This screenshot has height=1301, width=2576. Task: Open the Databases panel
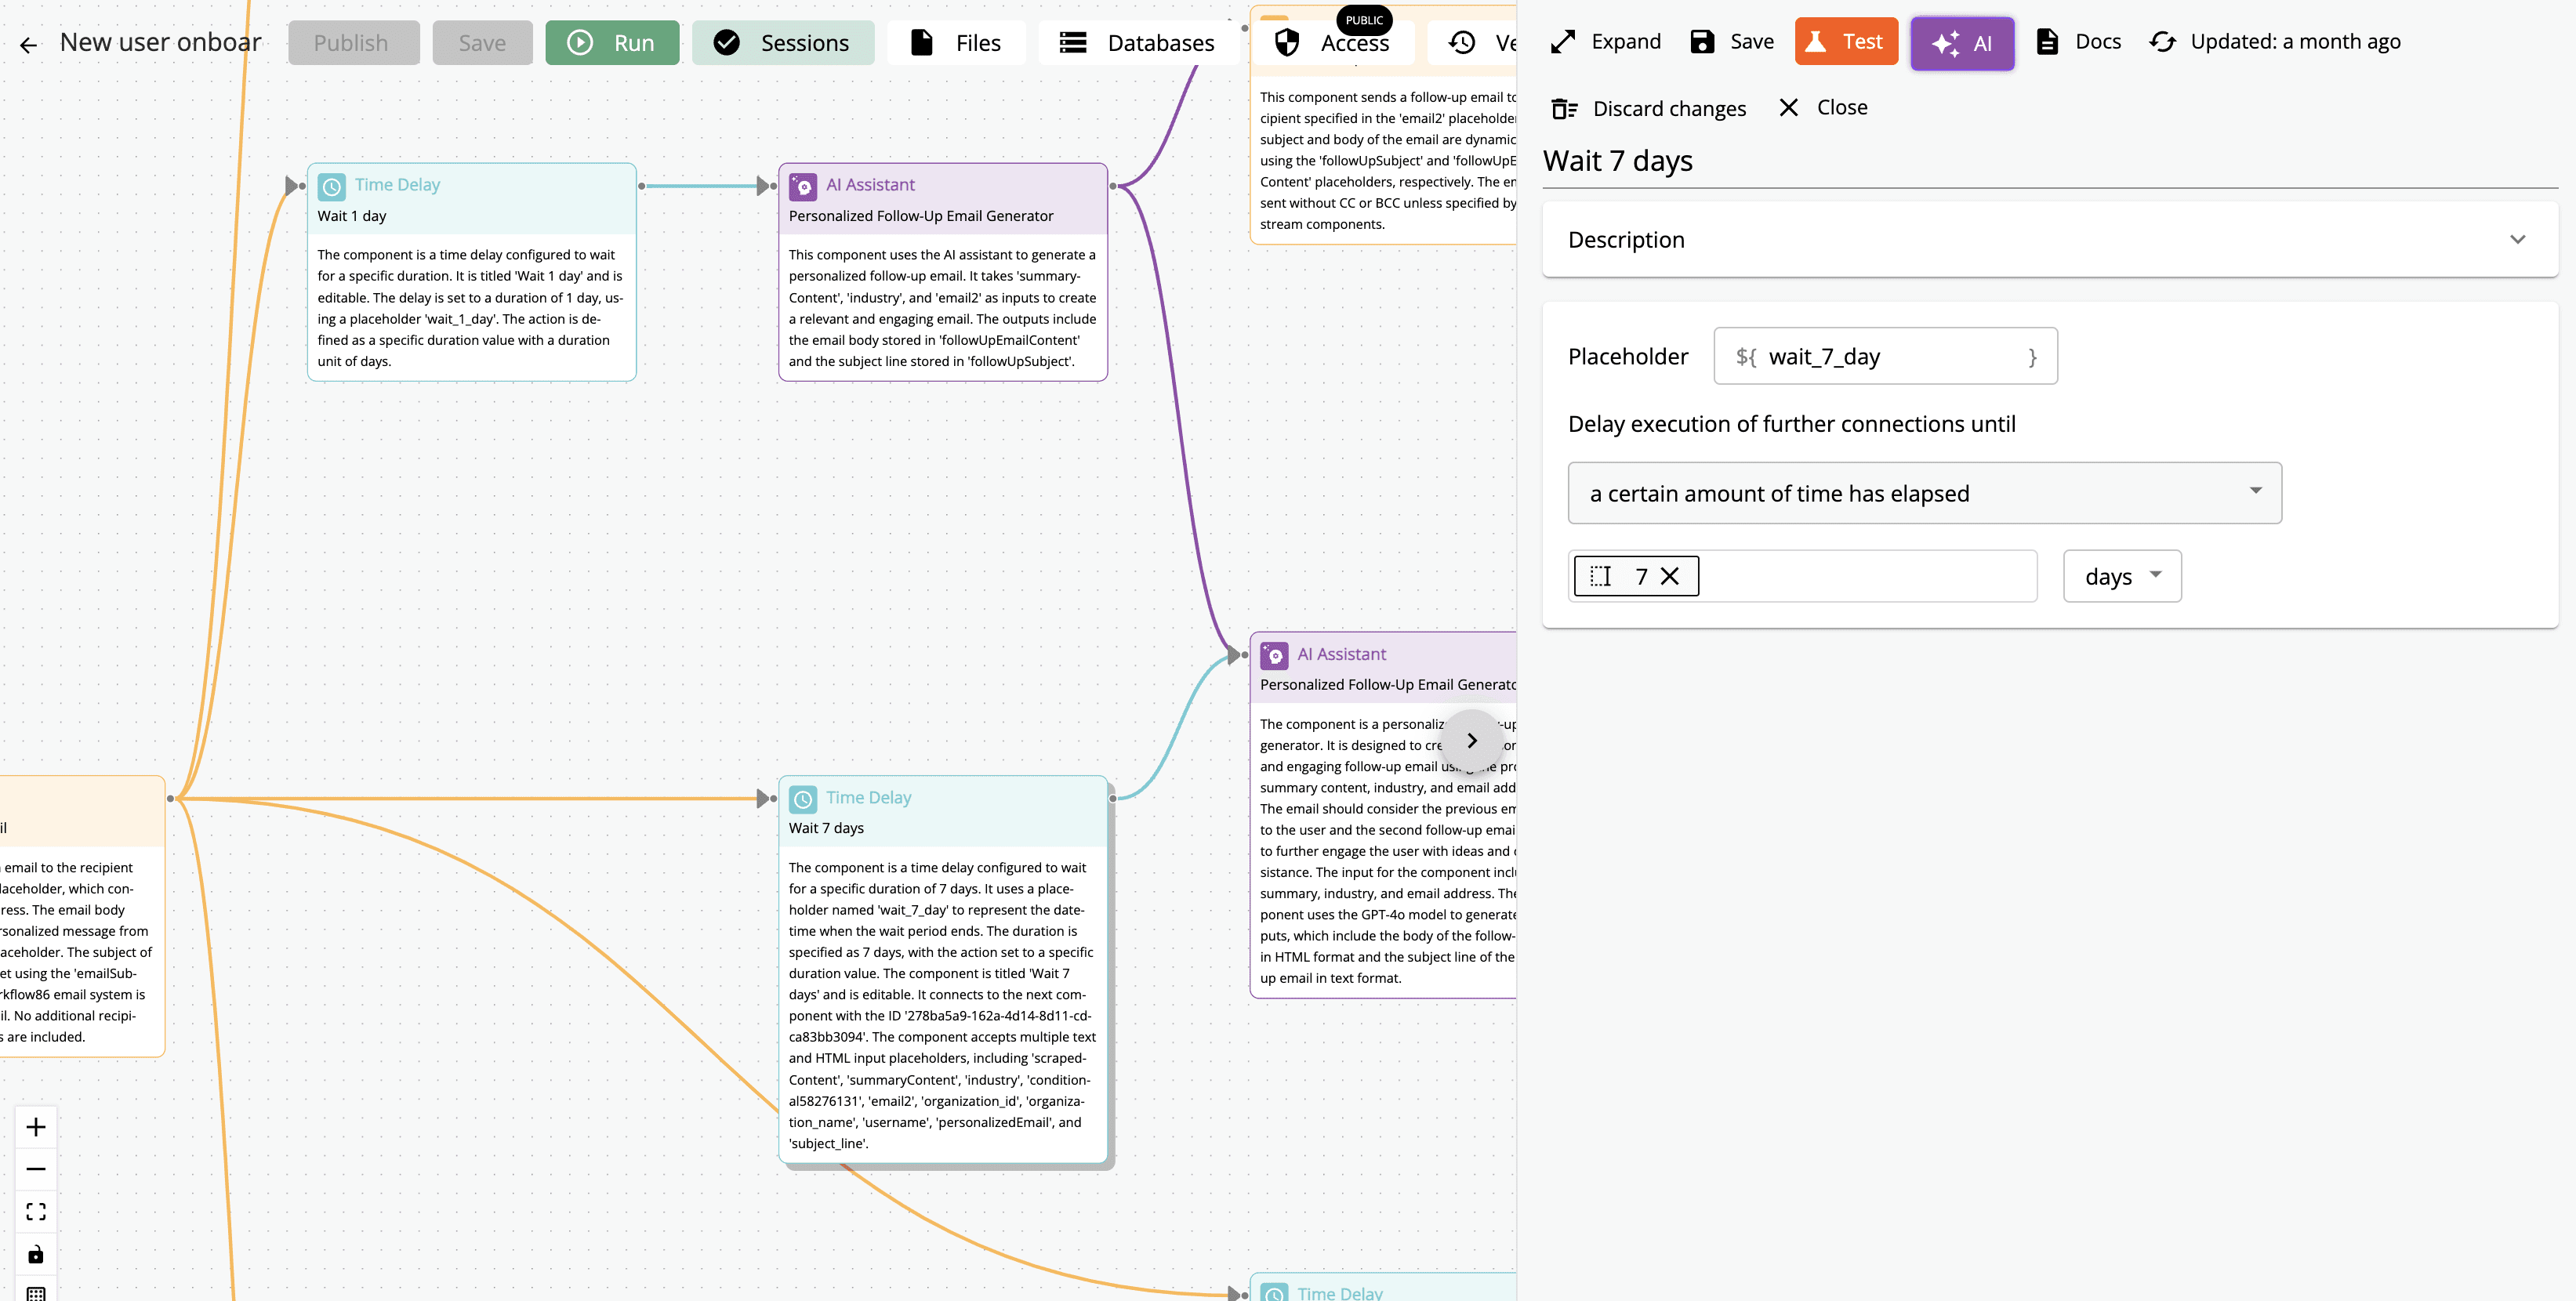click(x=1138, y=42)
